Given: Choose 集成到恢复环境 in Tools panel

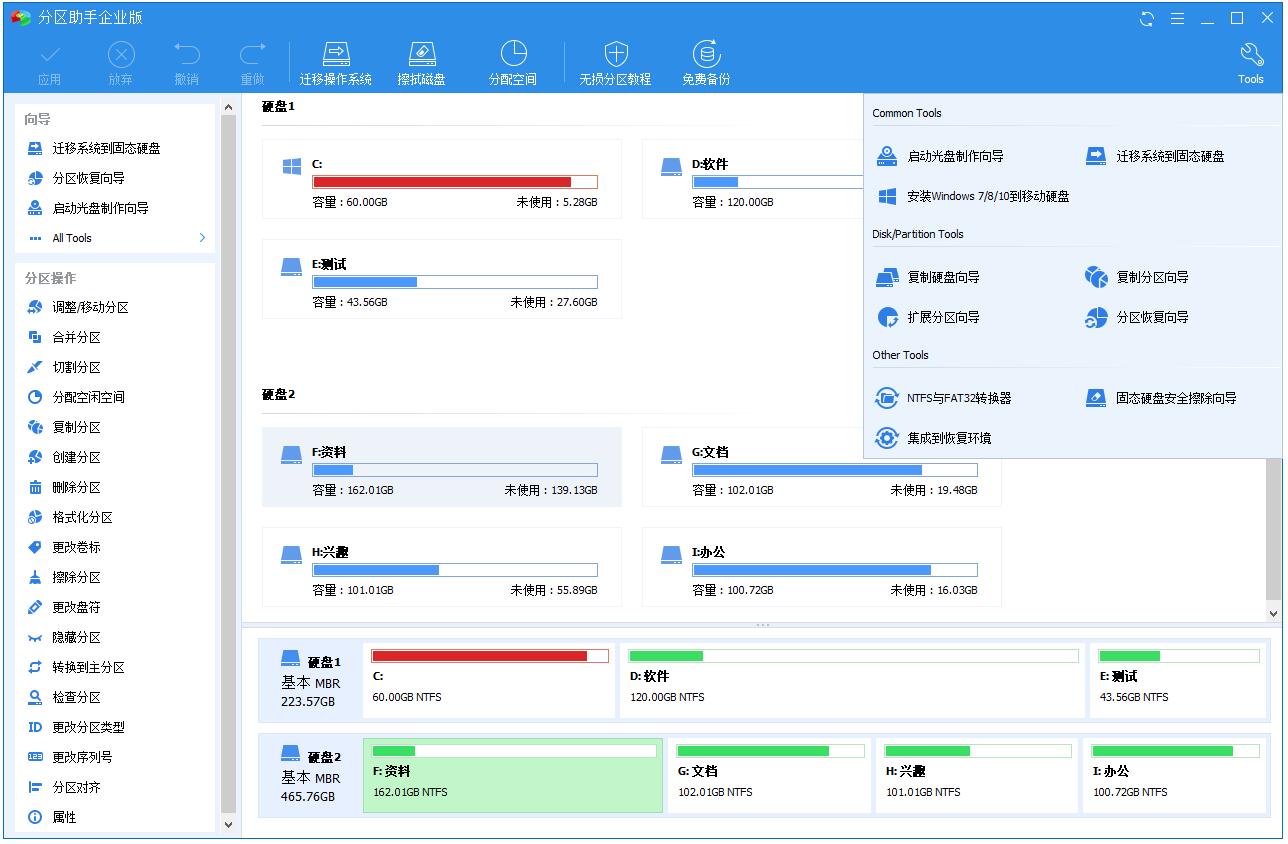Looking at the screenshot, I should [x=934, y=438].
